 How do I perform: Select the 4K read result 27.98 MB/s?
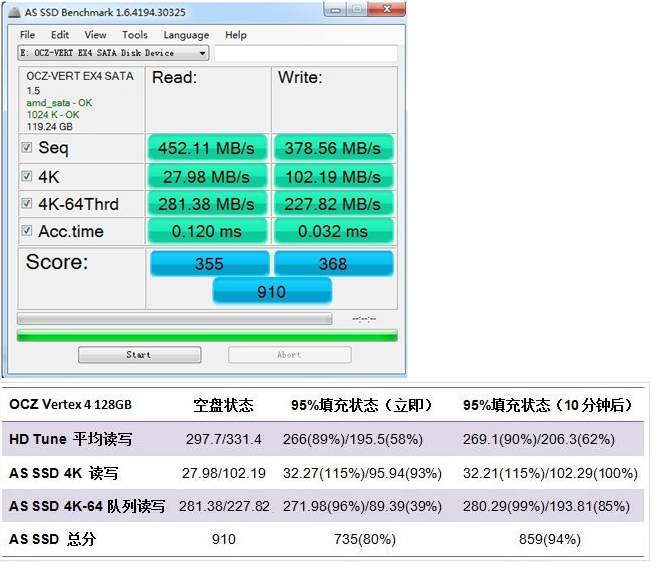click(207, 177)
